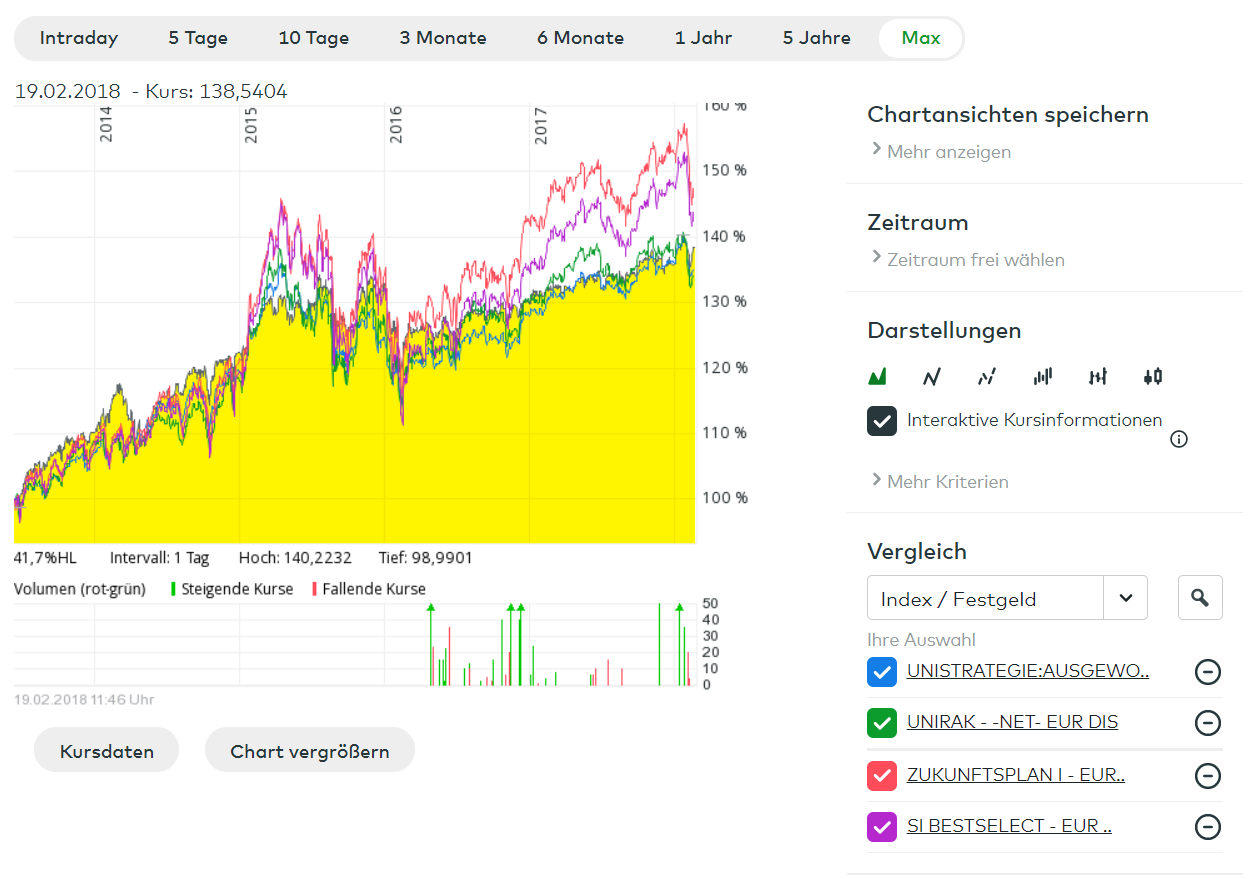
Task: Open the Index / Festgeld dropdown
Action: click(x=1125, y=598)
